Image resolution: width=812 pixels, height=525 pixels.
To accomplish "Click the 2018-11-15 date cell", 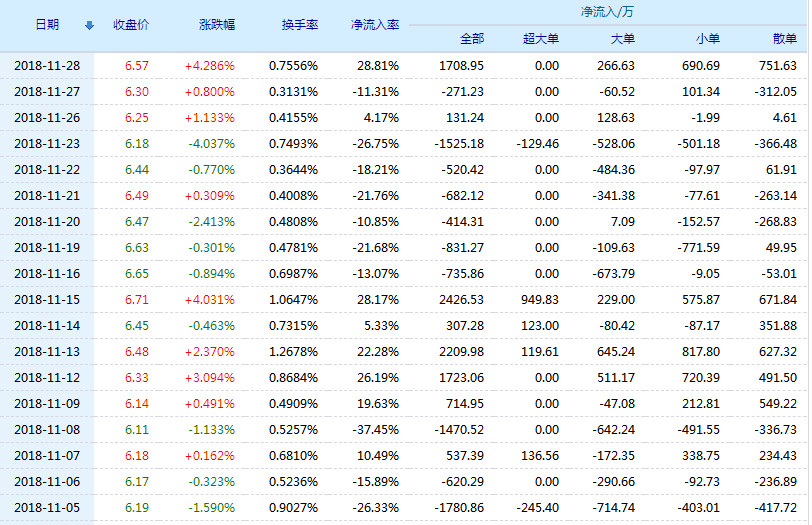I will (46, 299).
